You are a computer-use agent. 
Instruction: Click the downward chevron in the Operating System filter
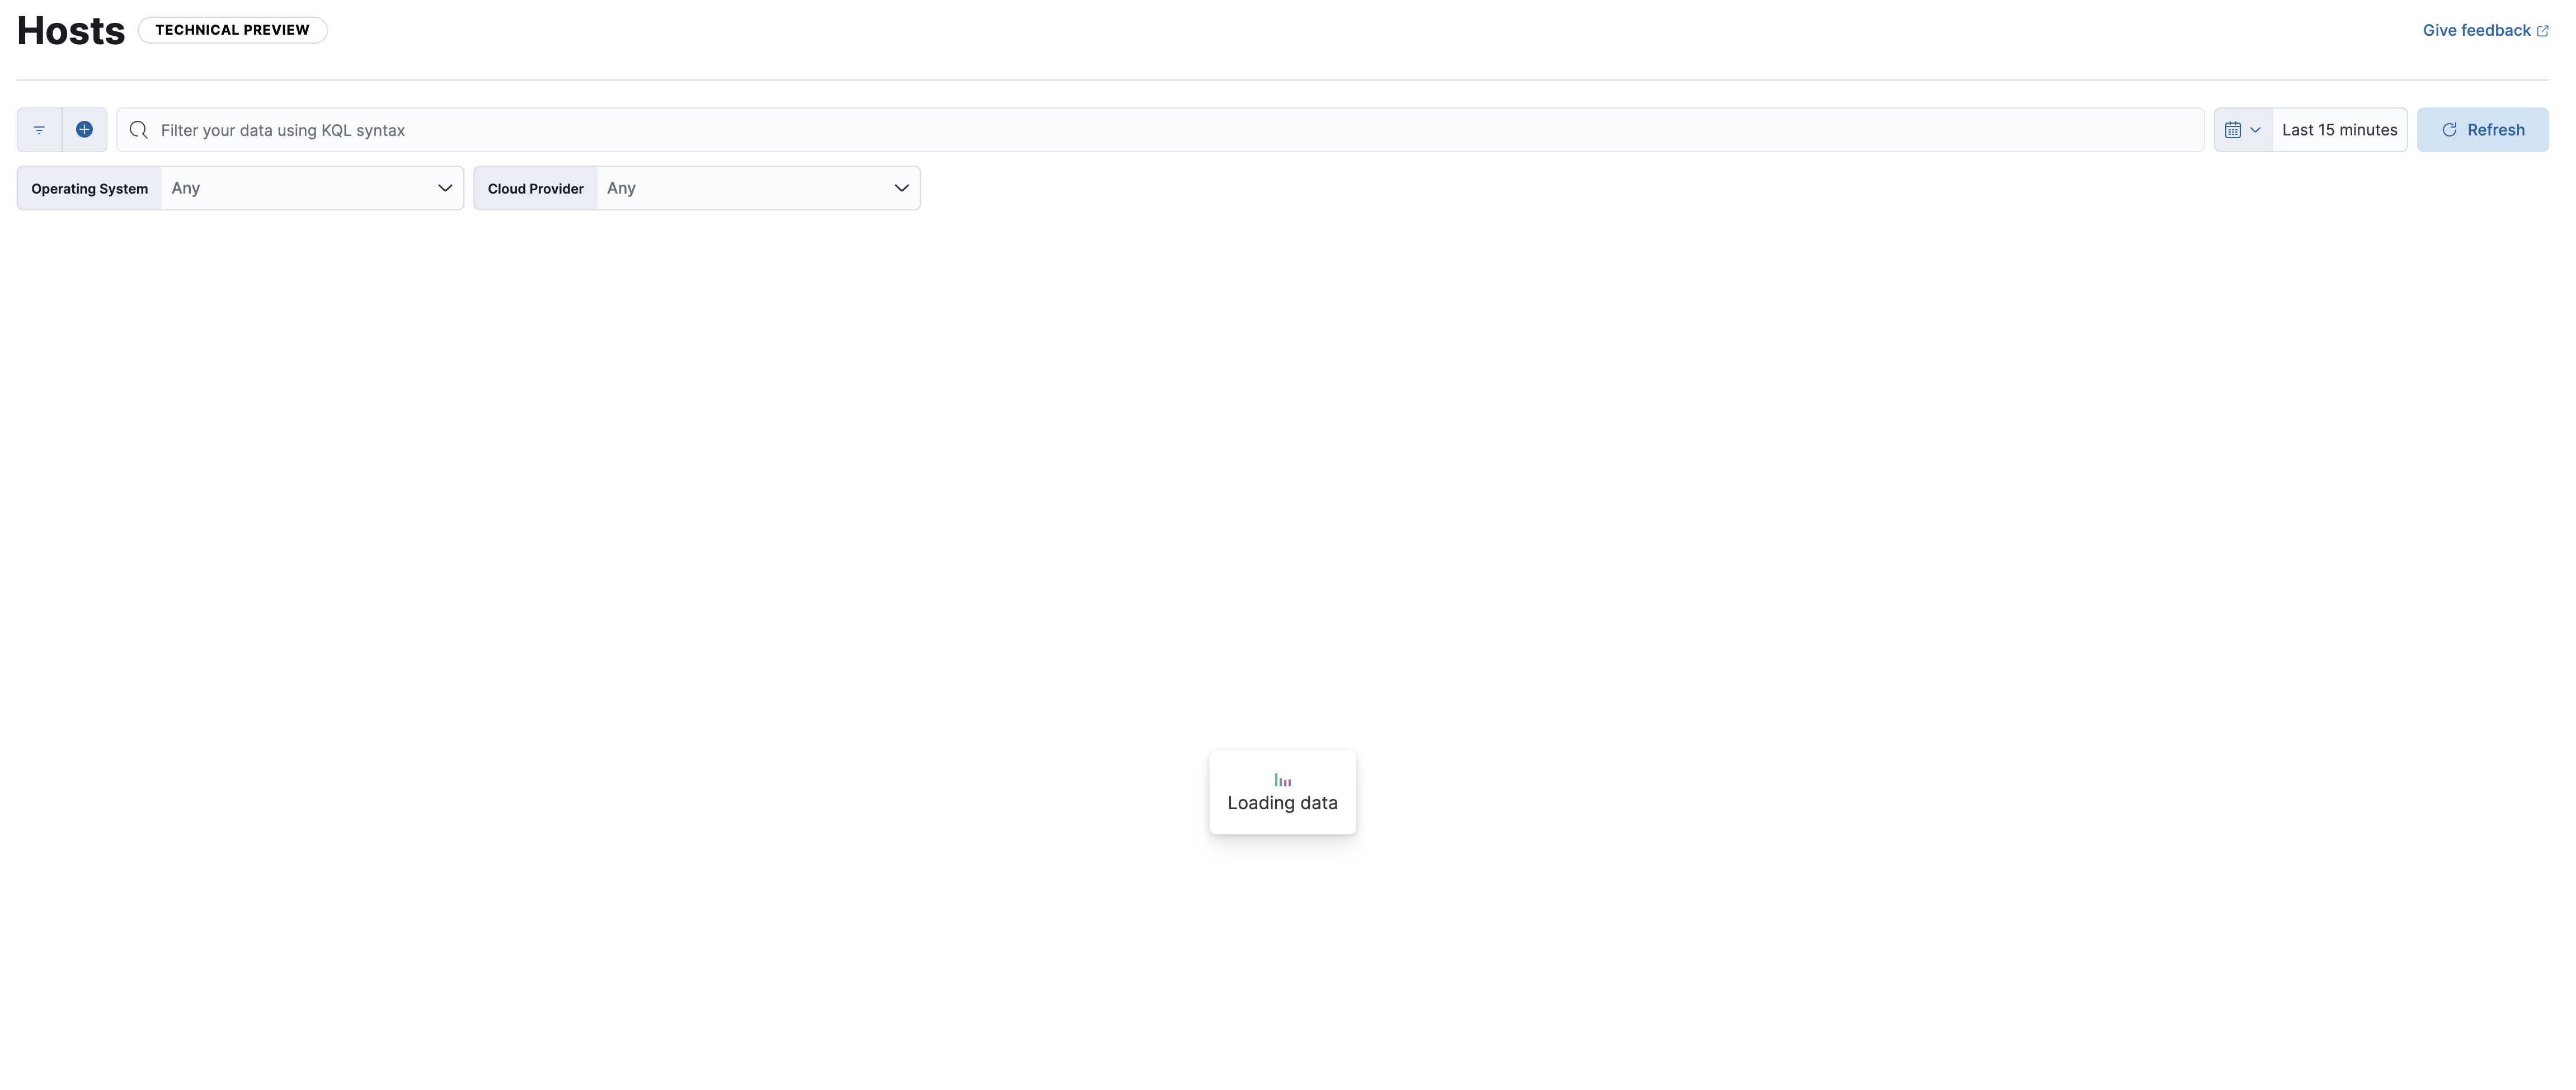(444, 187)
